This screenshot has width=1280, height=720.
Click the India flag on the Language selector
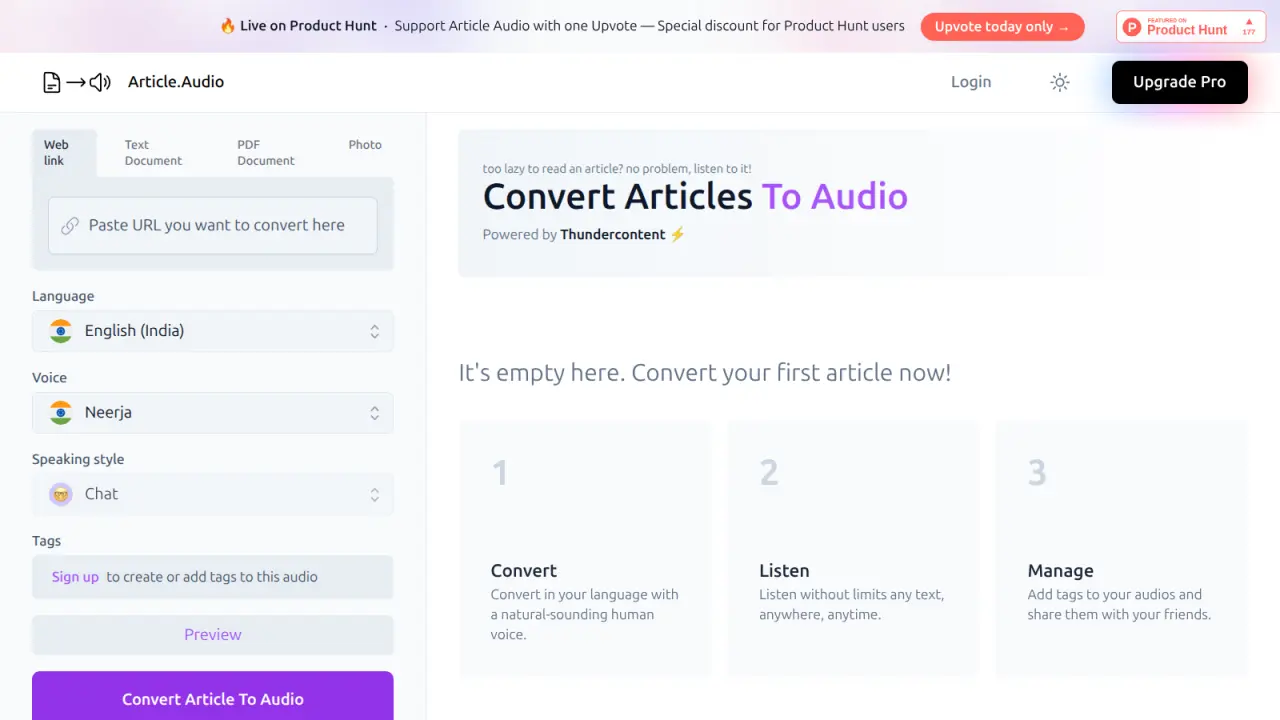[x=61, y=331]
